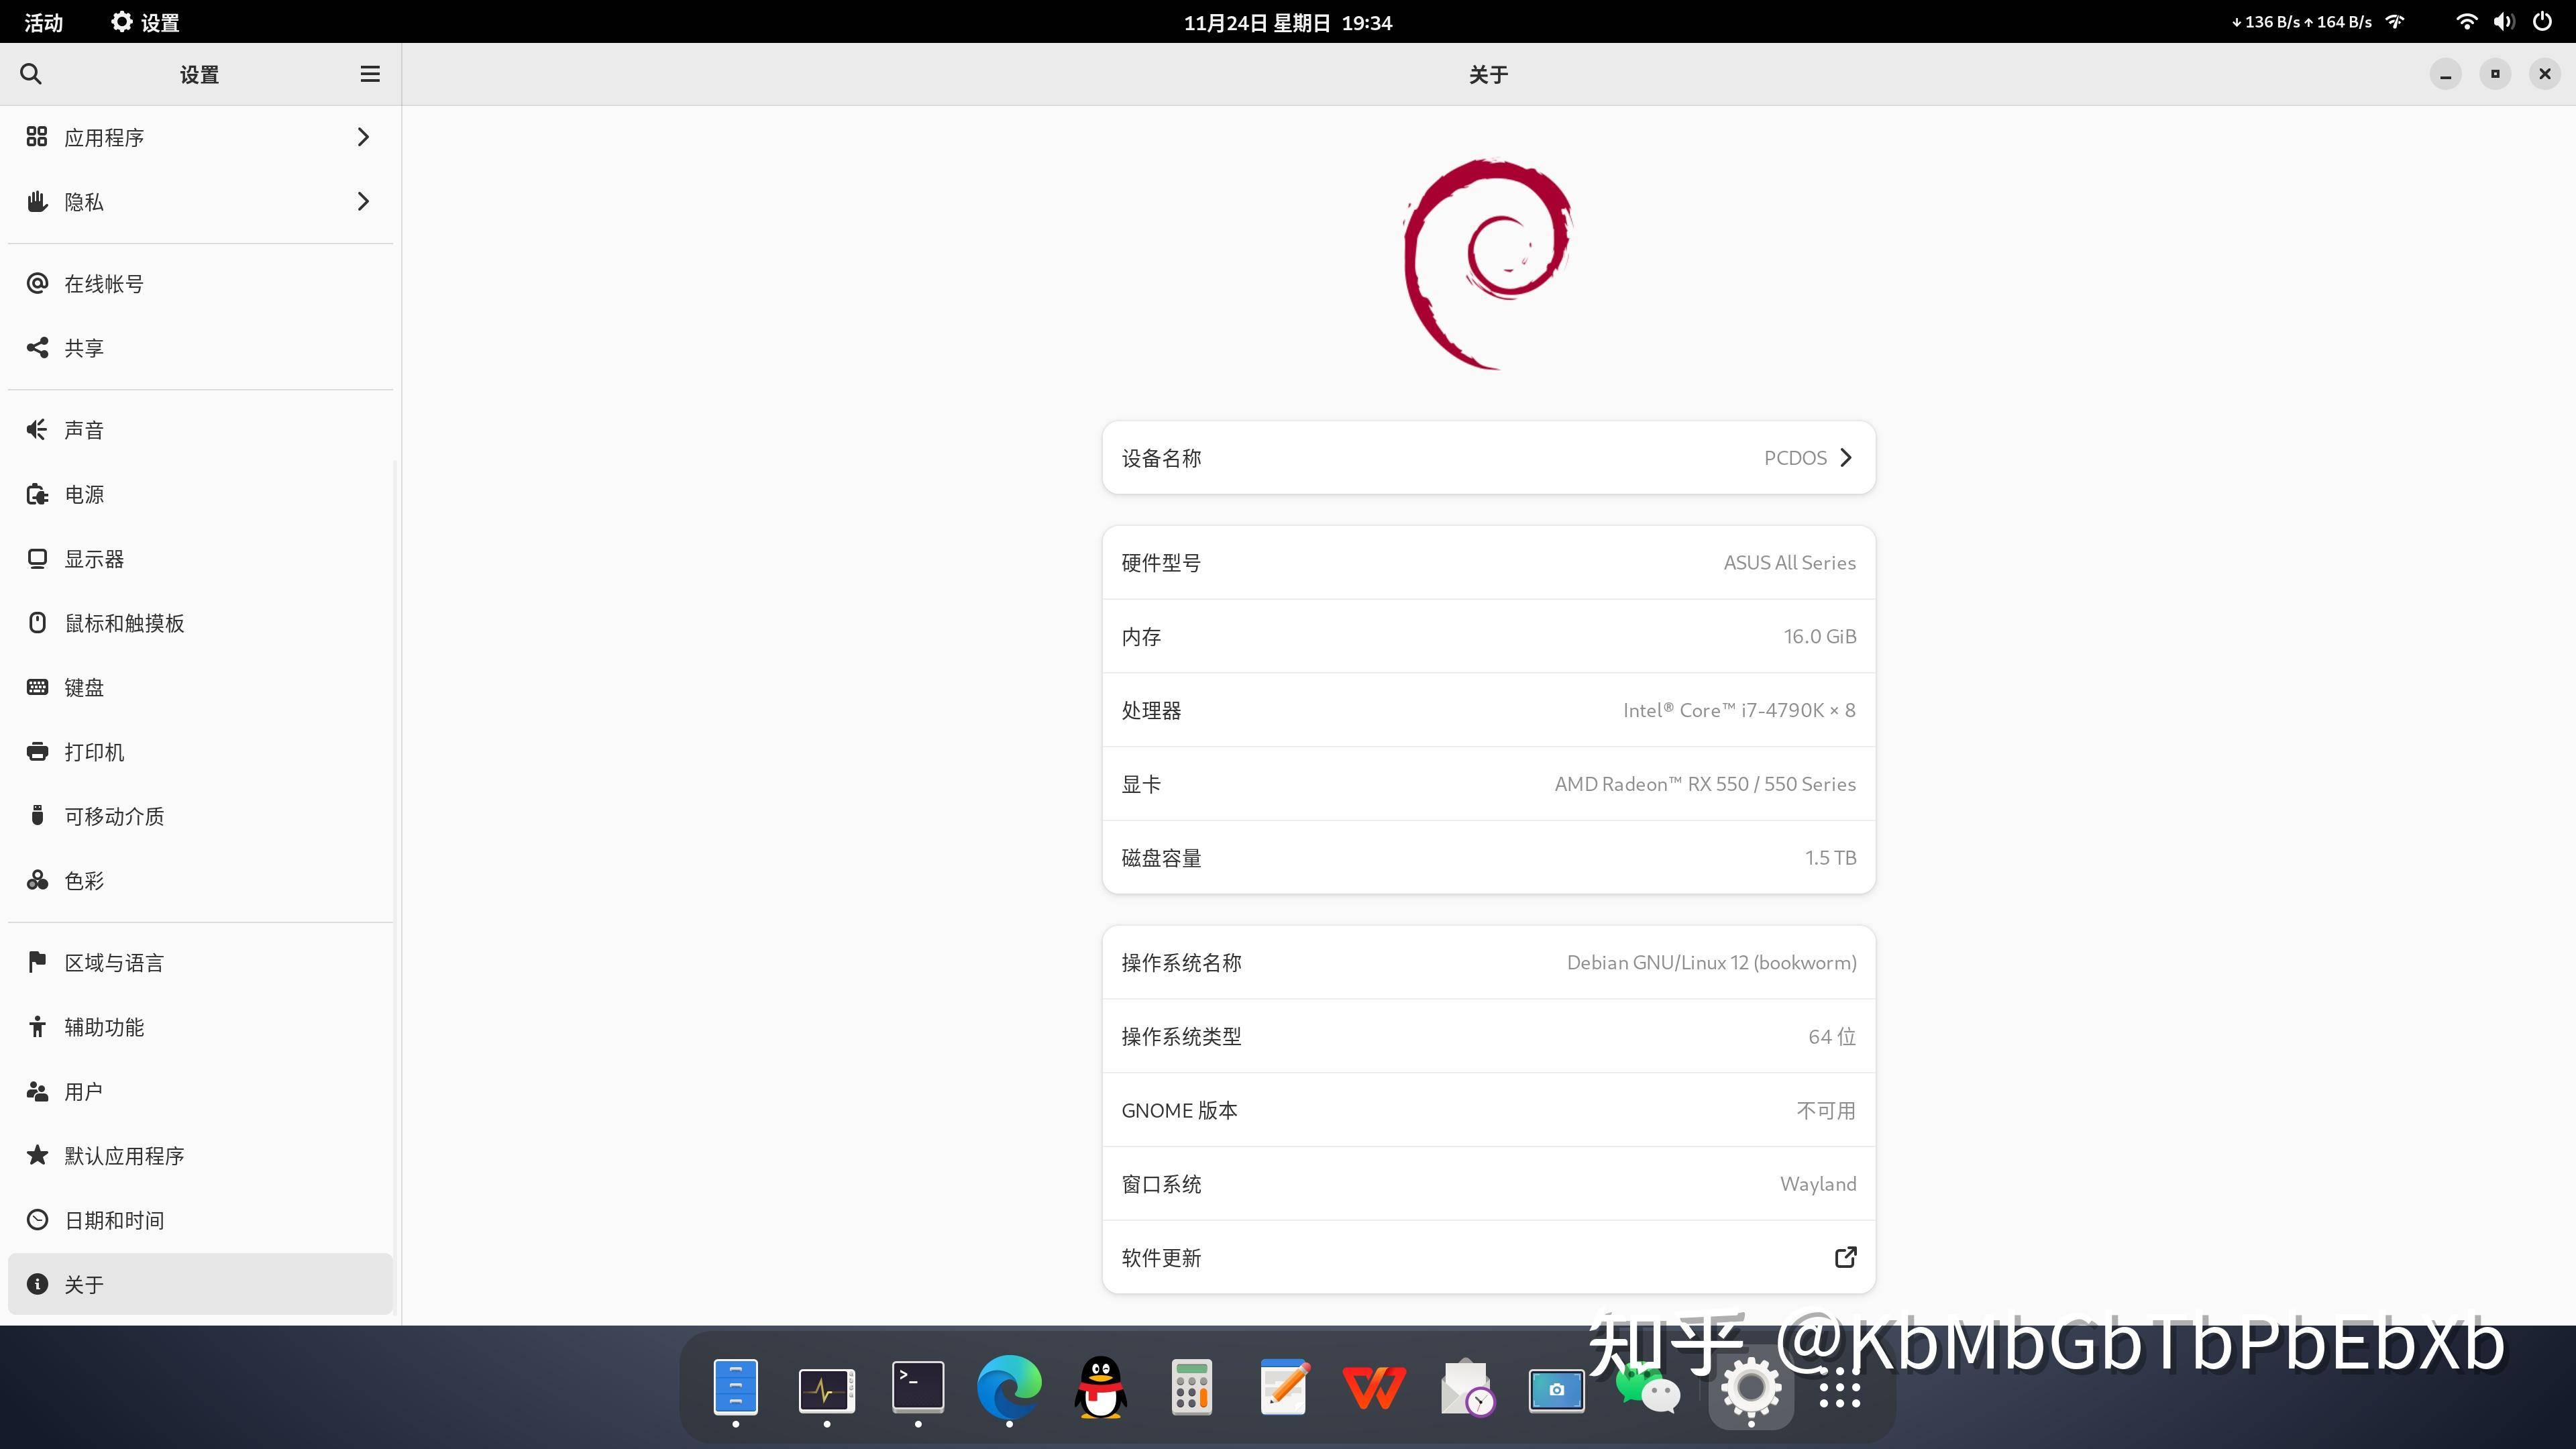Click the chevron next to PCDOS
The height and width of the screenshot is (1449, 2576).
click(x=1846, y=458)
